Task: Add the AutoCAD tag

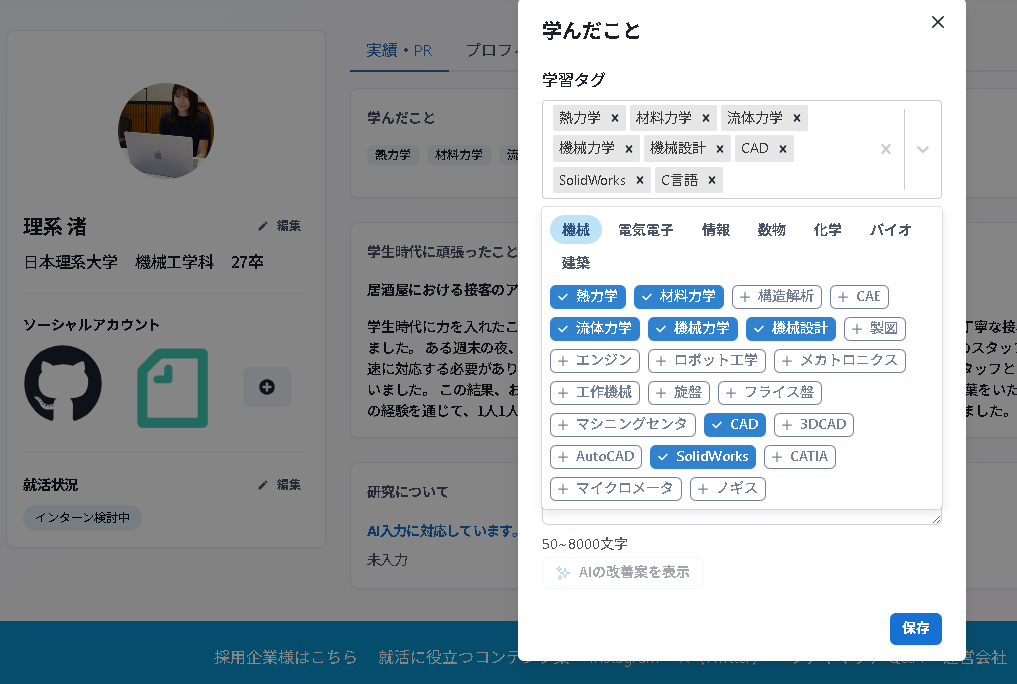Action: coord(596,456)
